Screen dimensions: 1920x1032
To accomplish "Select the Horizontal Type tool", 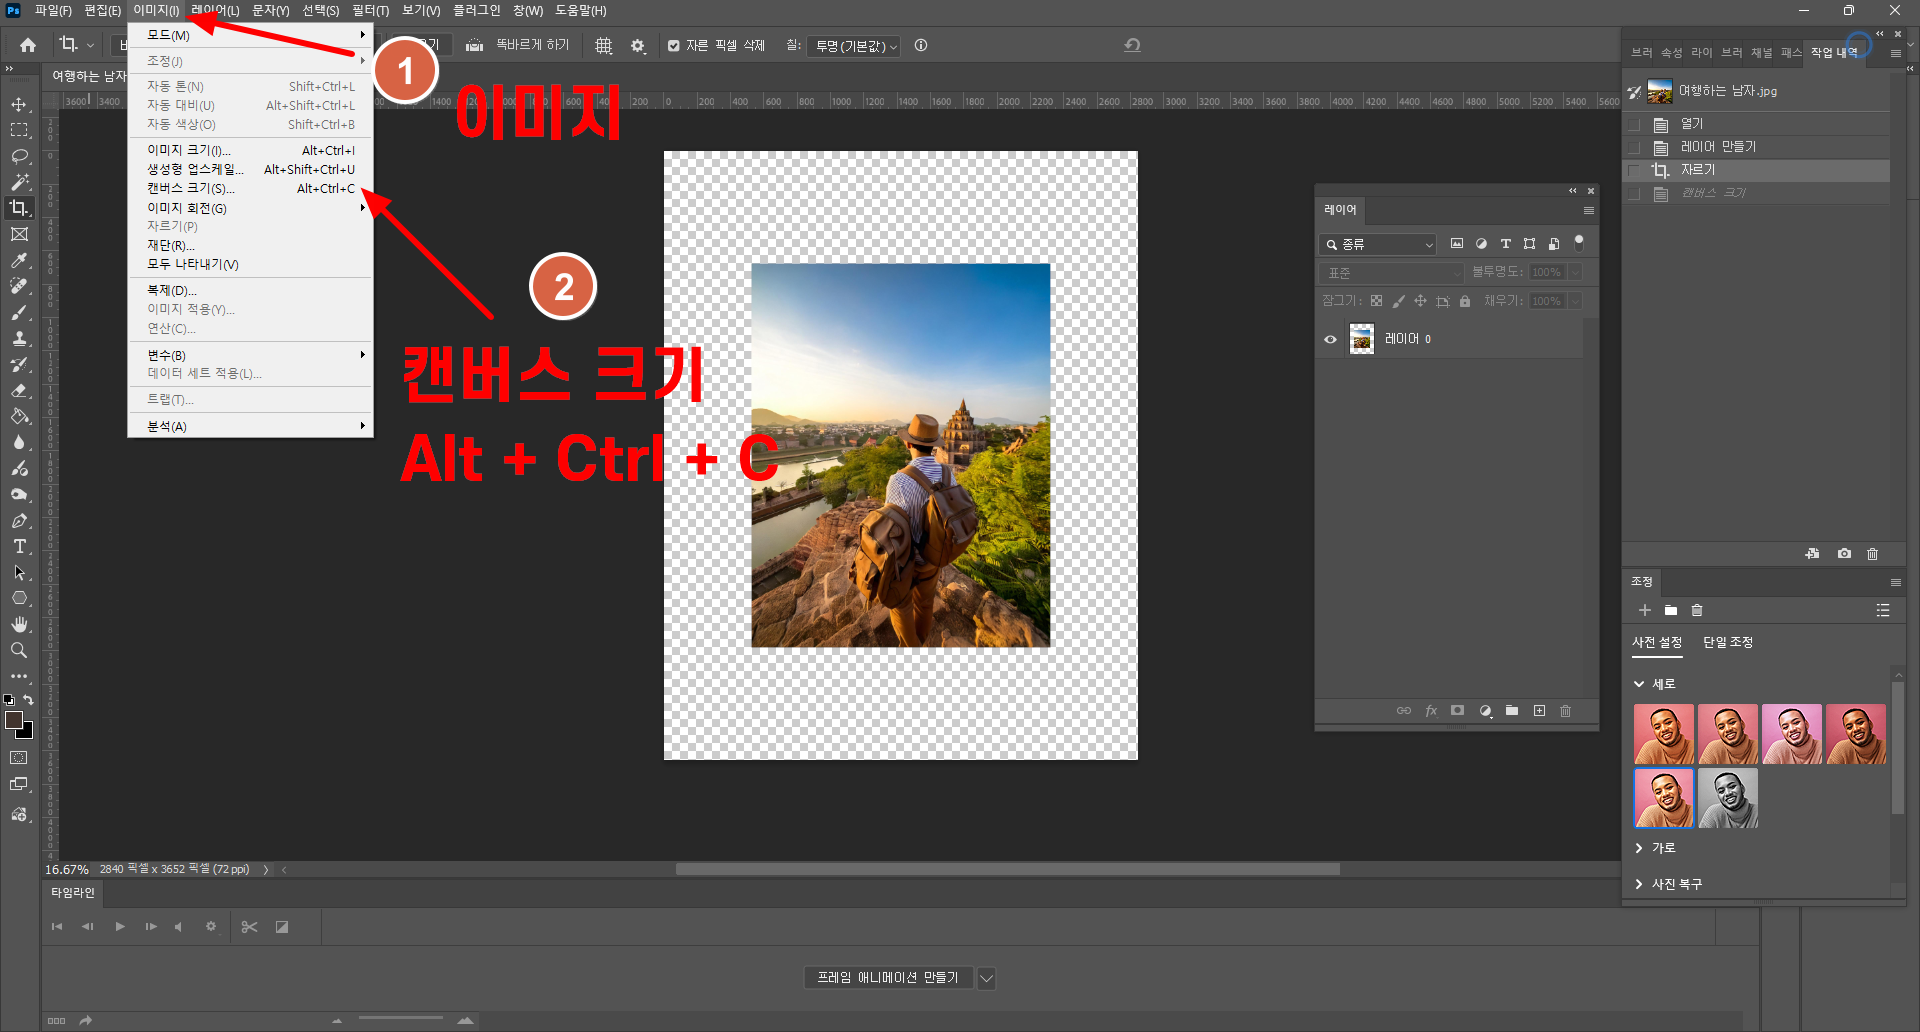I will click(x=19, y=546).
